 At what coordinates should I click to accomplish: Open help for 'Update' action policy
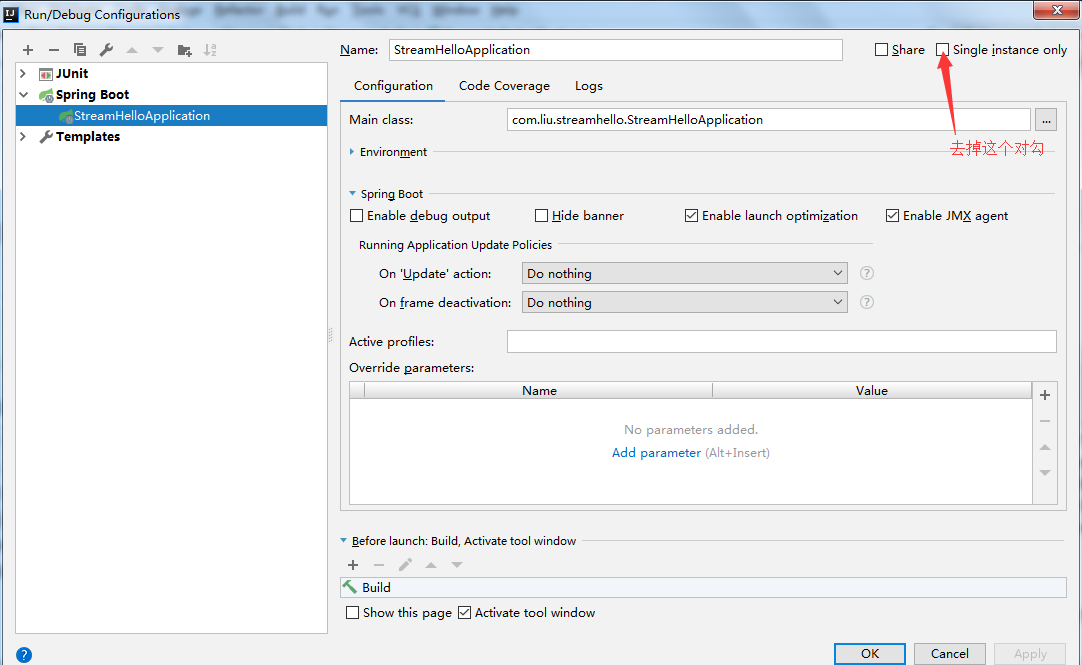pyautogui.click(x=867, y=273)
